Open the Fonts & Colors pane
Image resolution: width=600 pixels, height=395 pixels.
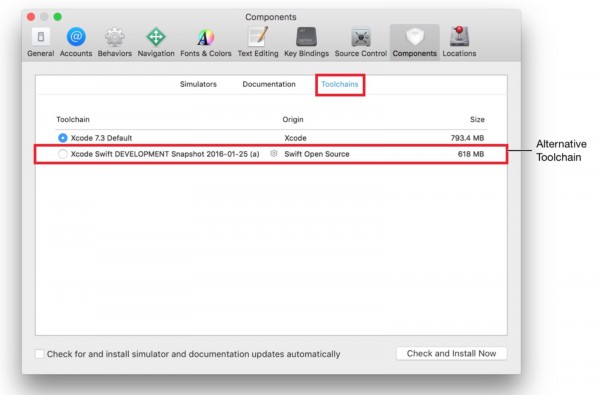click(x=205, y=42)
